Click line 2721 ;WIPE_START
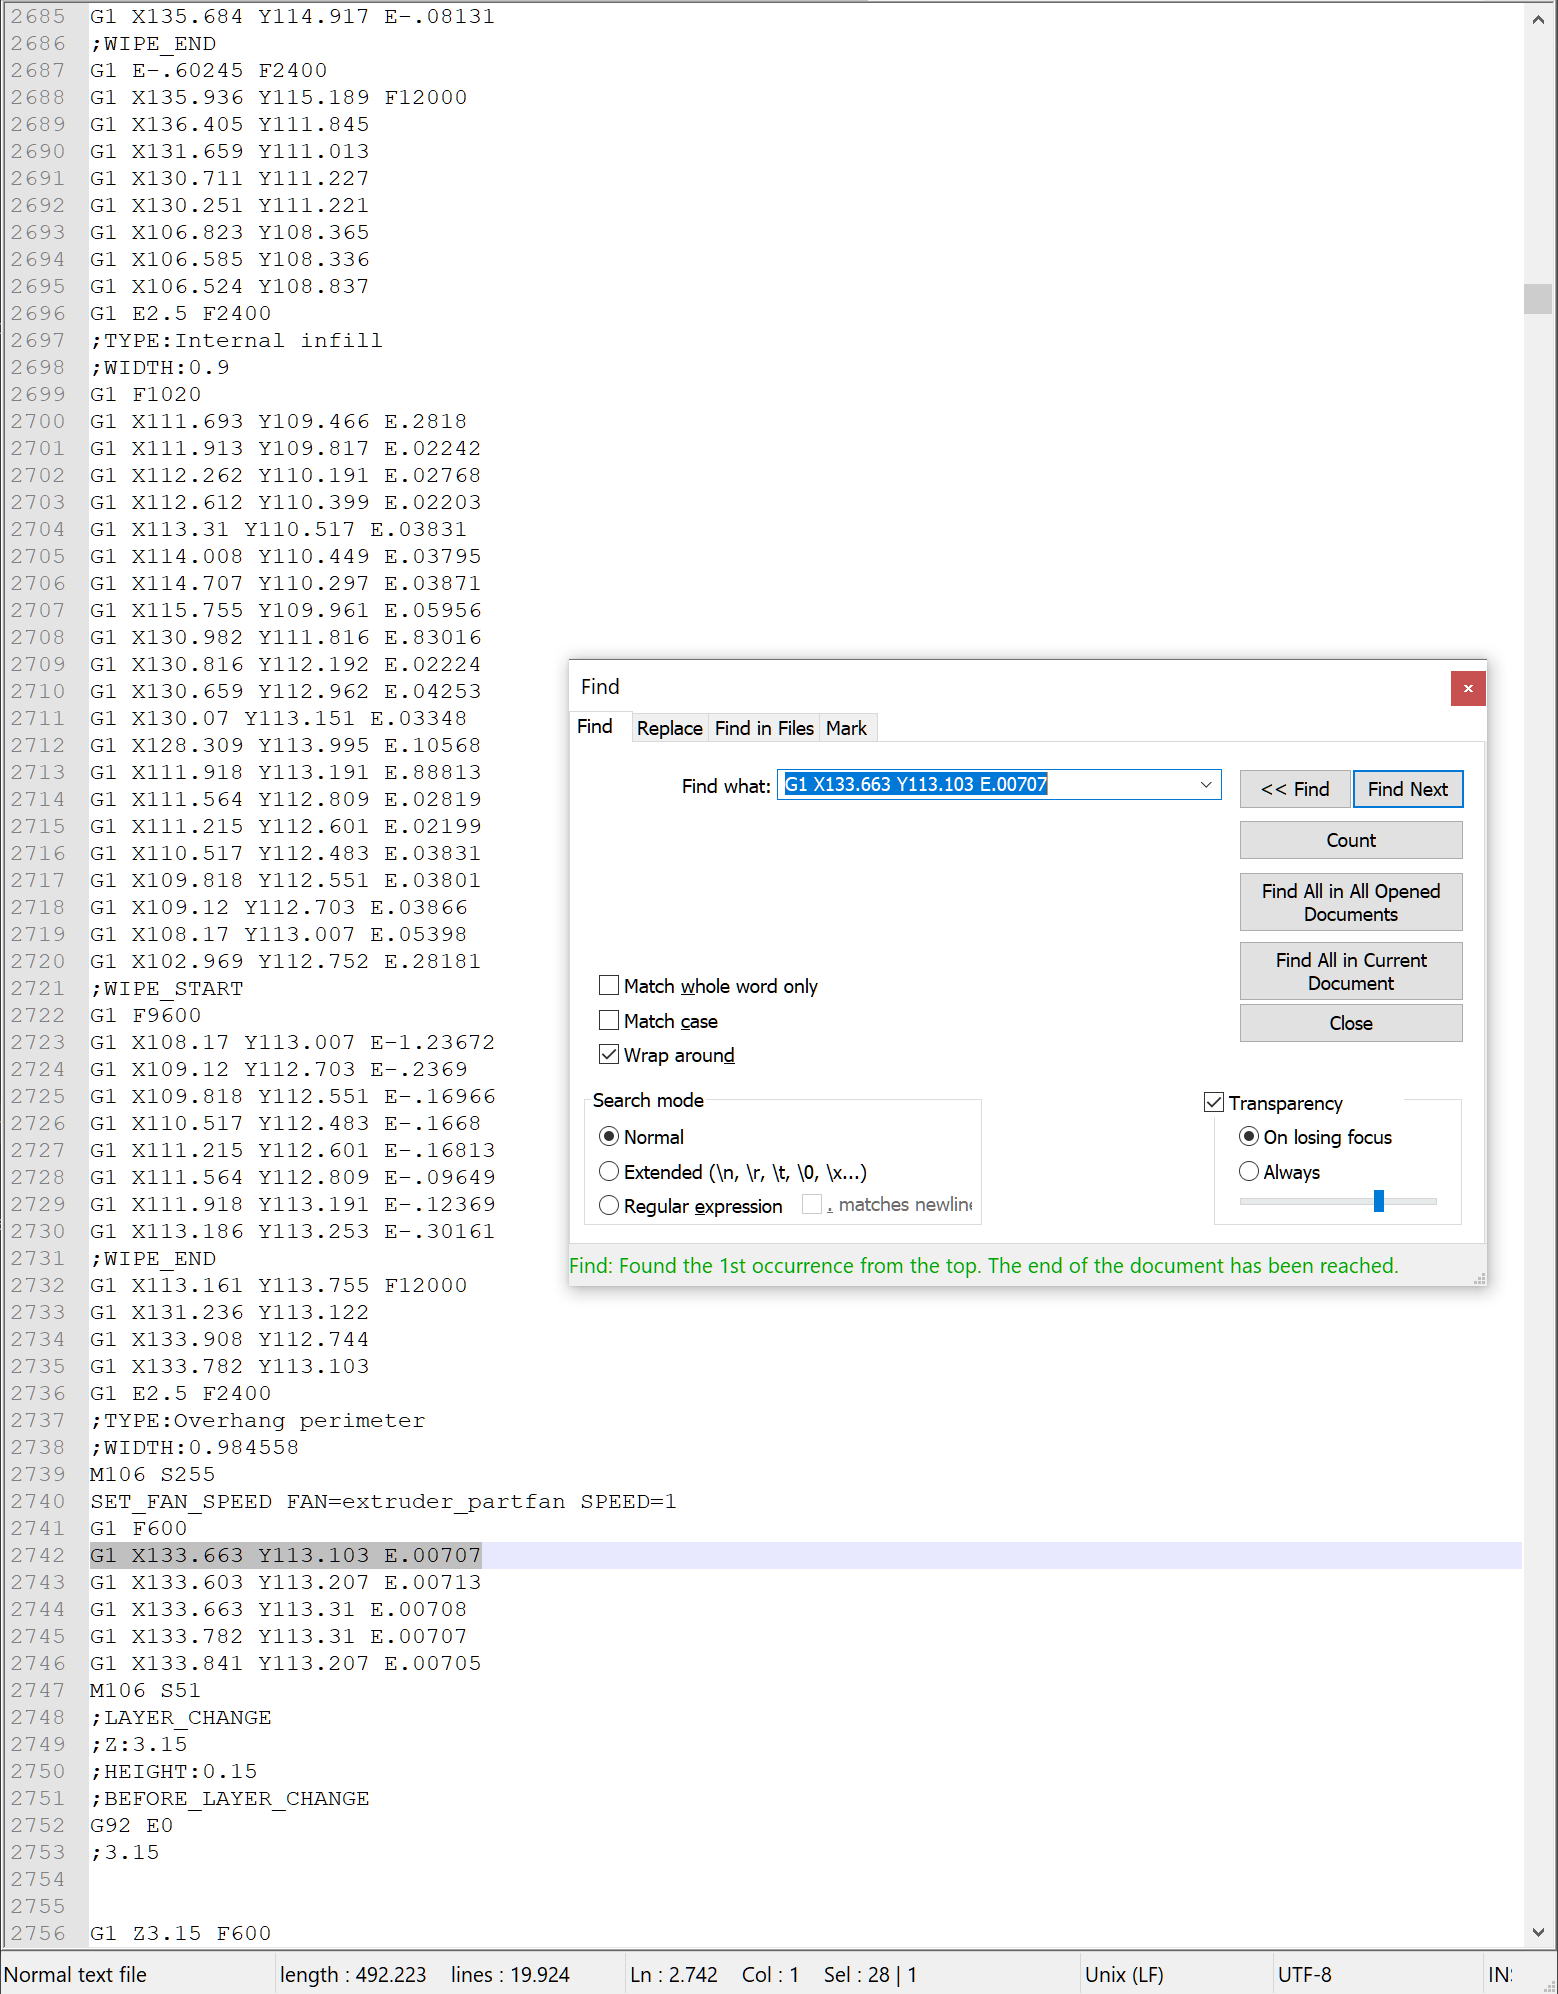 coord(166,988)
